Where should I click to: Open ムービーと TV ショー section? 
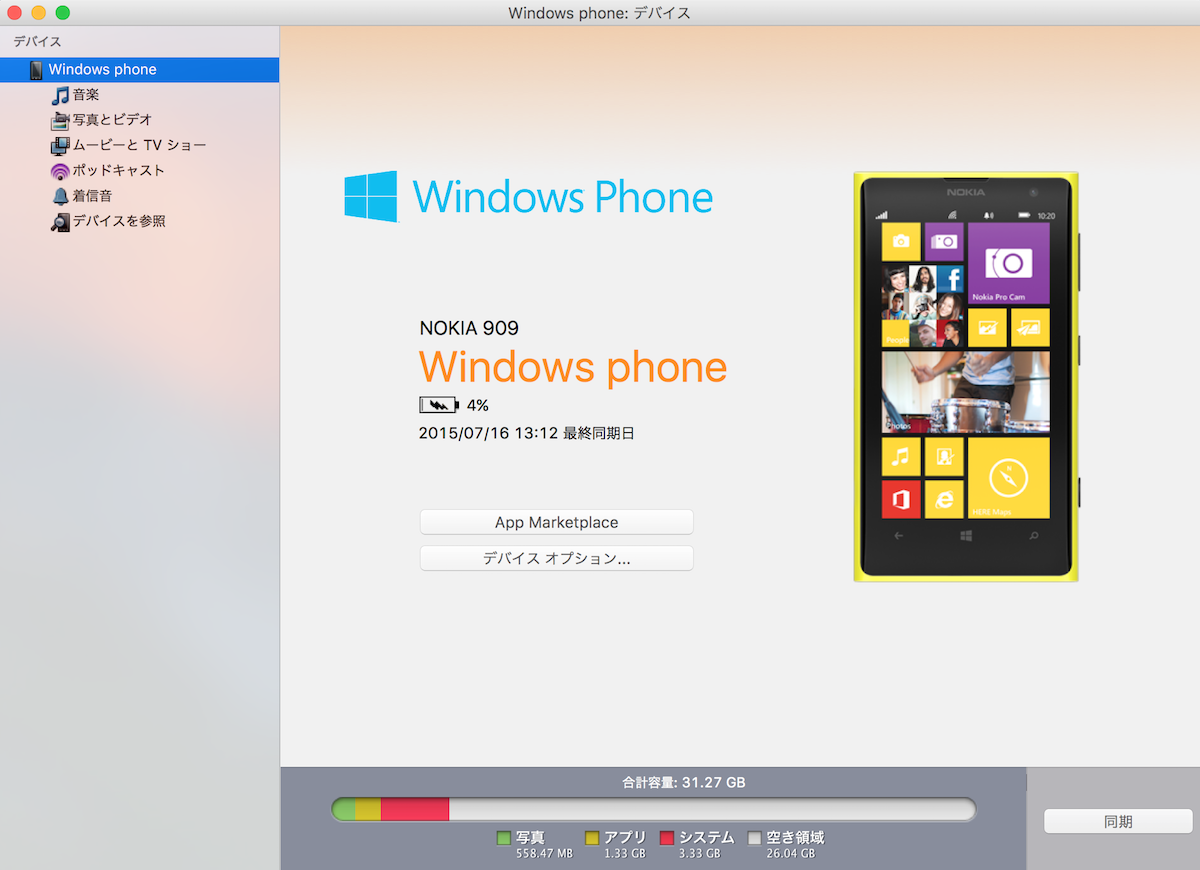[x=139, y=146]
